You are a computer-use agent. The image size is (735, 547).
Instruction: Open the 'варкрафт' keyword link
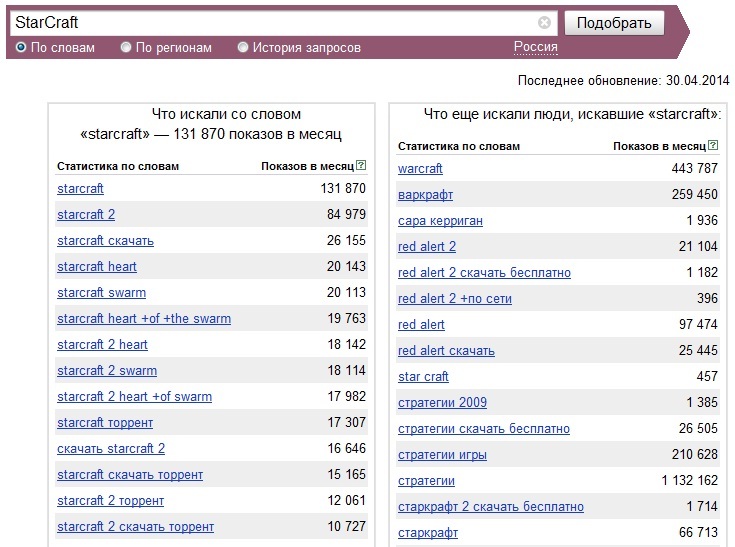point(425,195)
